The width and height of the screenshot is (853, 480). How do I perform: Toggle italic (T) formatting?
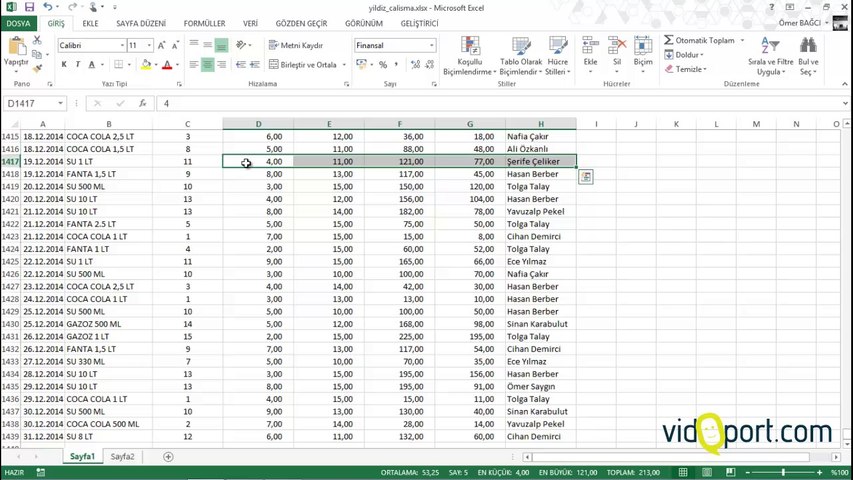78,64
